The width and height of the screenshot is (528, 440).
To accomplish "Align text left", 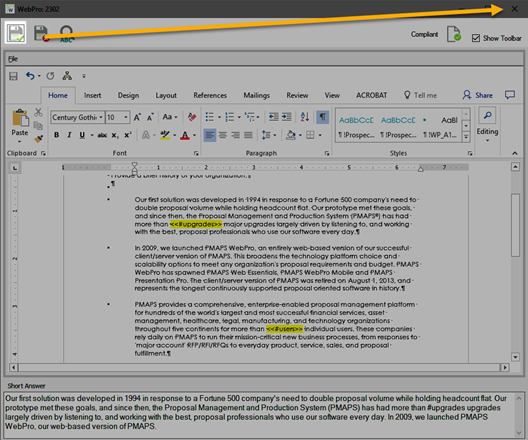I will point(210,135).
